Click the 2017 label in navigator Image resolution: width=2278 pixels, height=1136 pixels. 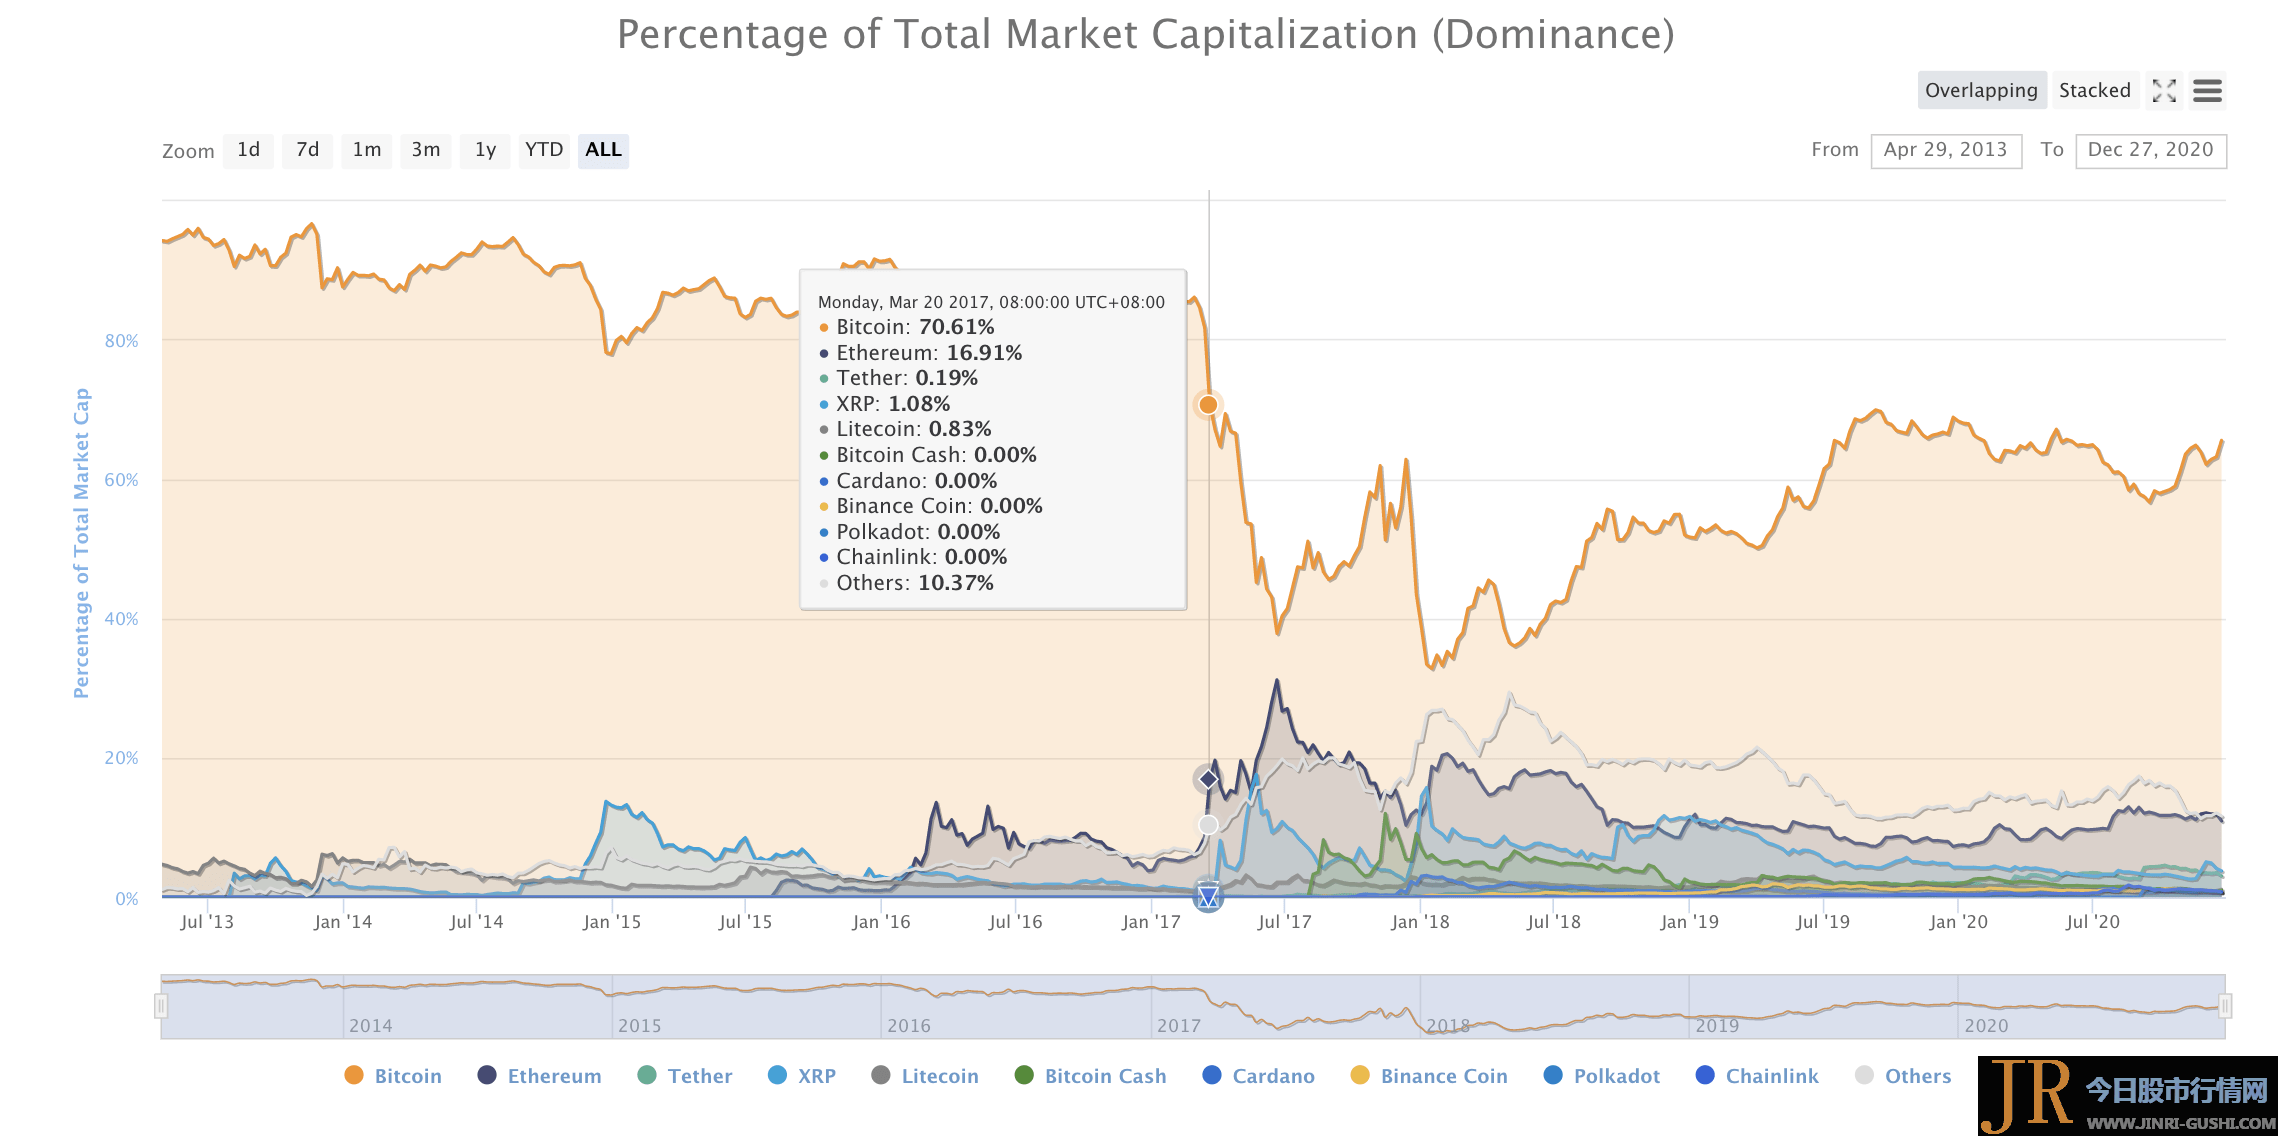click(1178, 1026)
